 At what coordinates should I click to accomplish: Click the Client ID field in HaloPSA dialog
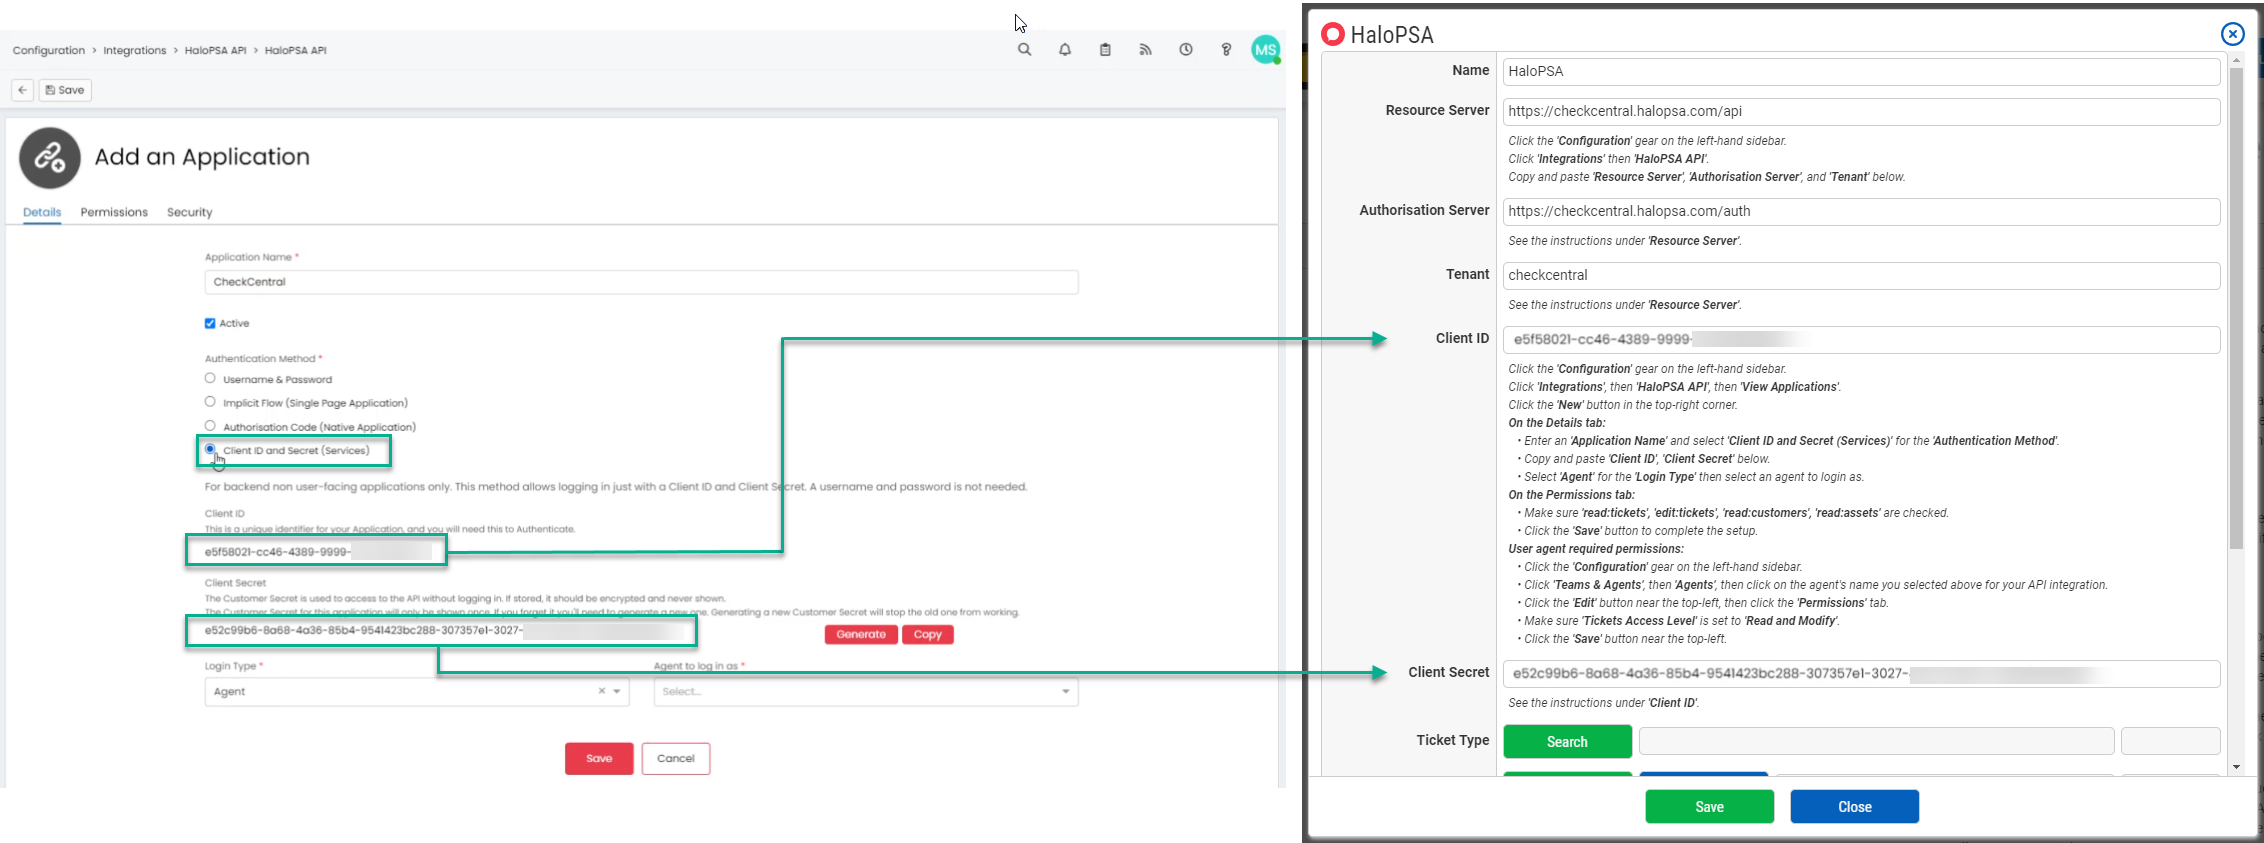1861,339
